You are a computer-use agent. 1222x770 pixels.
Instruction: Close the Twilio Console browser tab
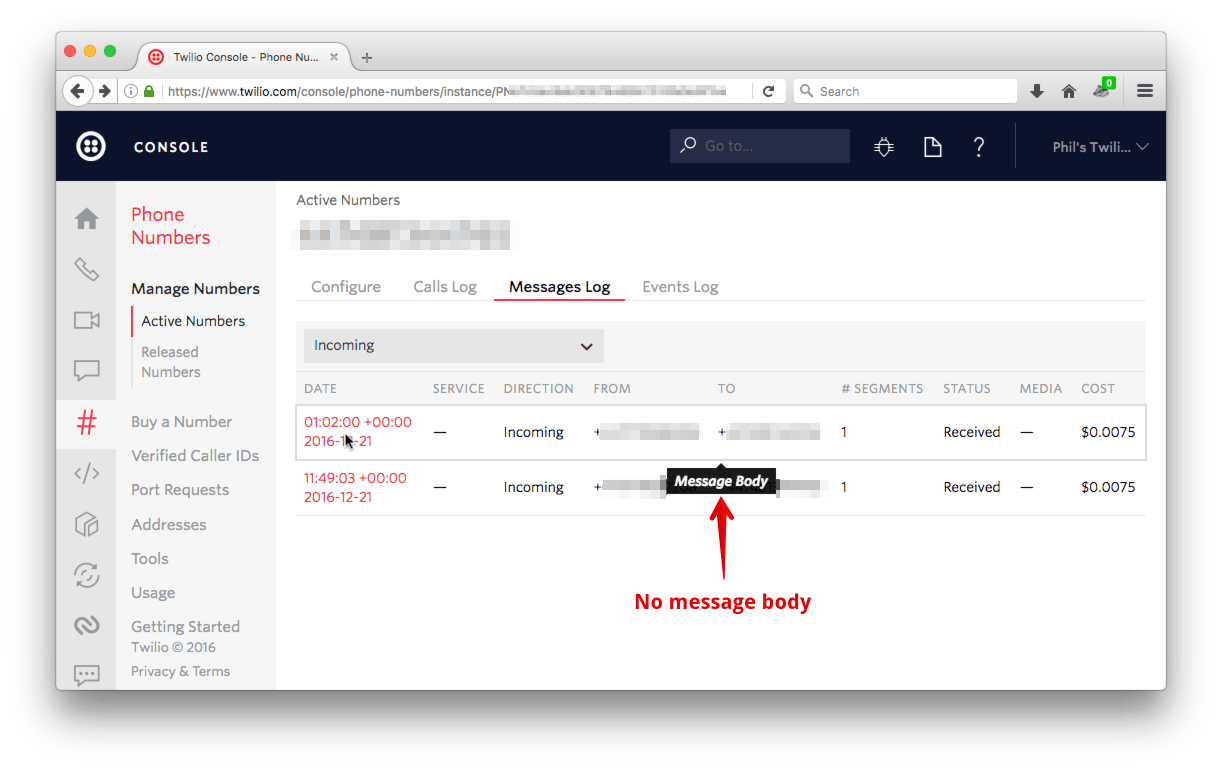click(x=335, y=57)
